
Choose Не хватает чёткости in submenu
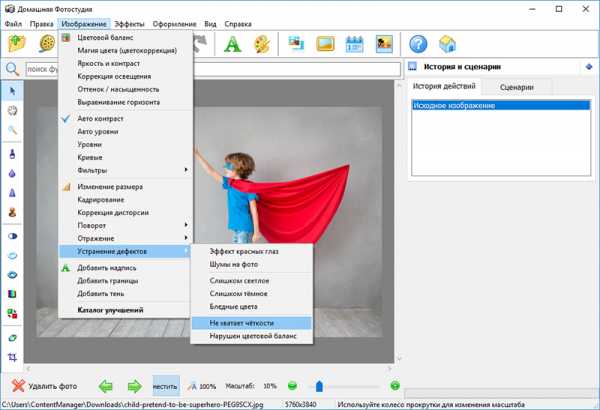tap(251, 323)
